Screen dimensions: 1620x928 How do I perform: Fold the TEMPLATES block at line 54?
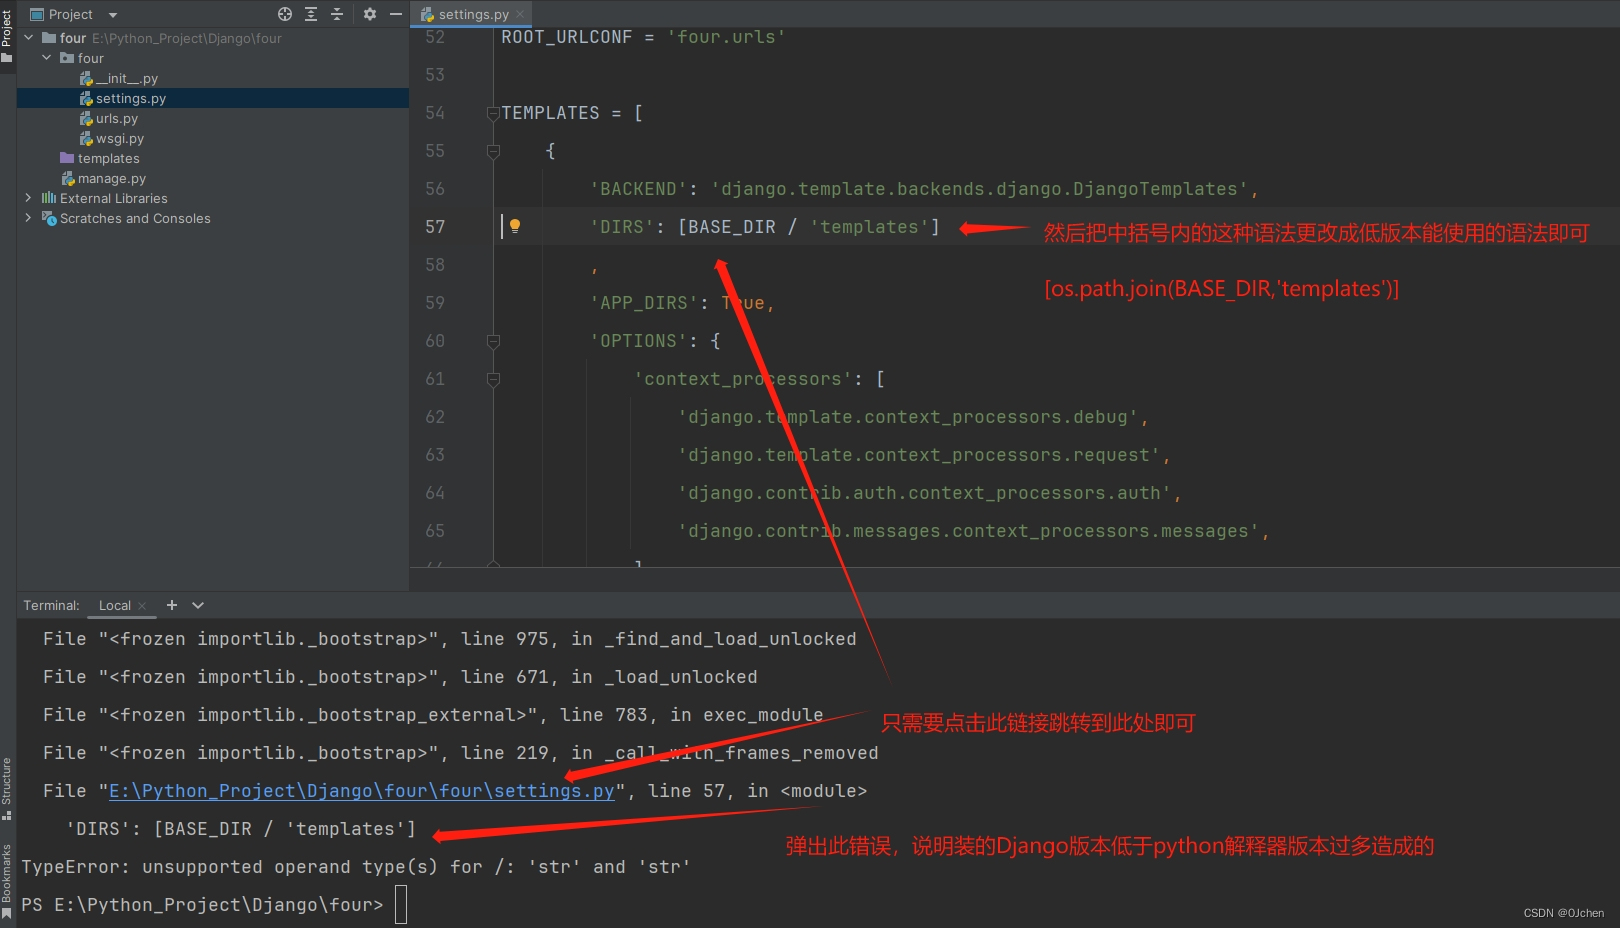tap(493, 114)
